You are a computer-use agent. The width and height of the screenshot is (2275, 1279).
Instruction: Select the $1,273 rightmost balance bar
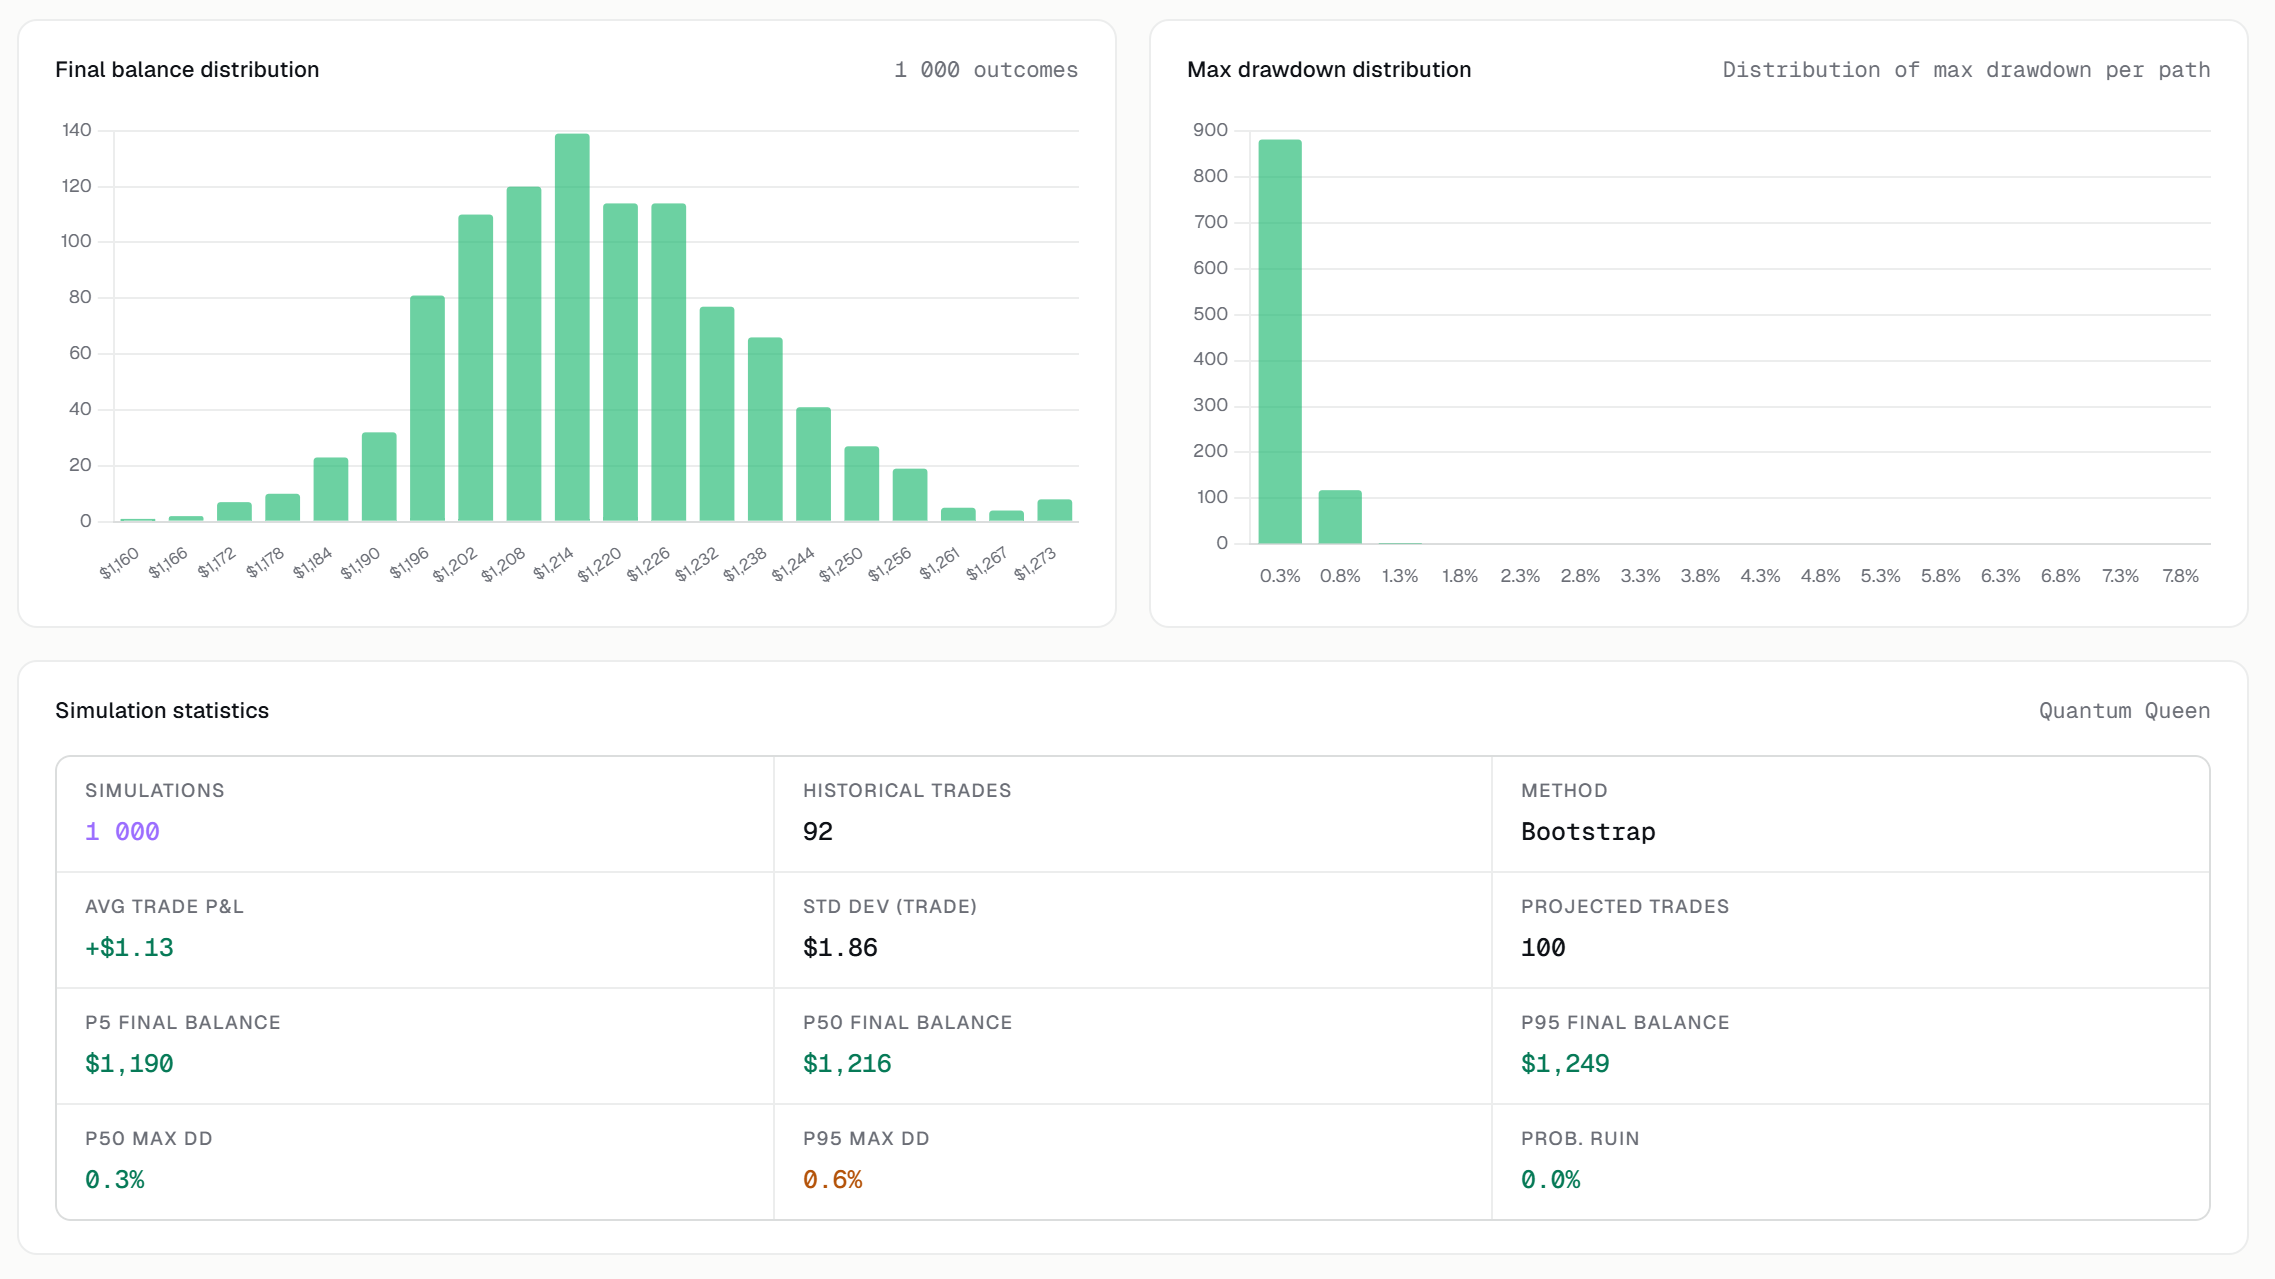(1055, 510)
